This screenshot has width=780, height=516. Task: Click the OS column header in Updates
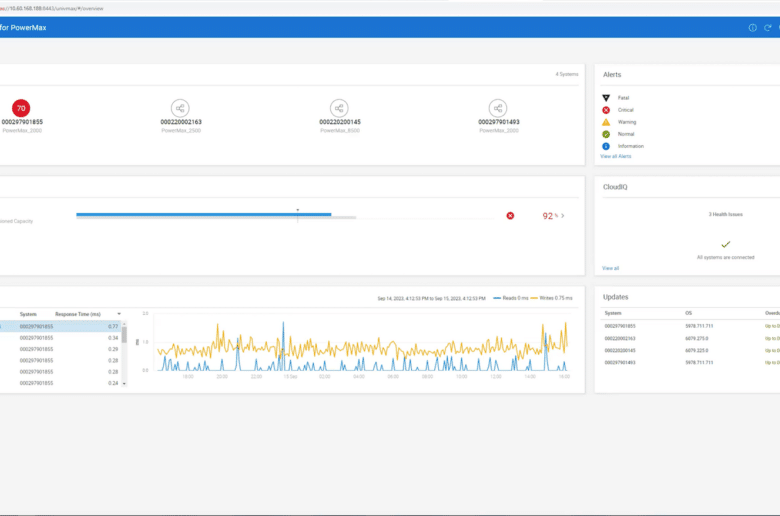pos(688,313)
